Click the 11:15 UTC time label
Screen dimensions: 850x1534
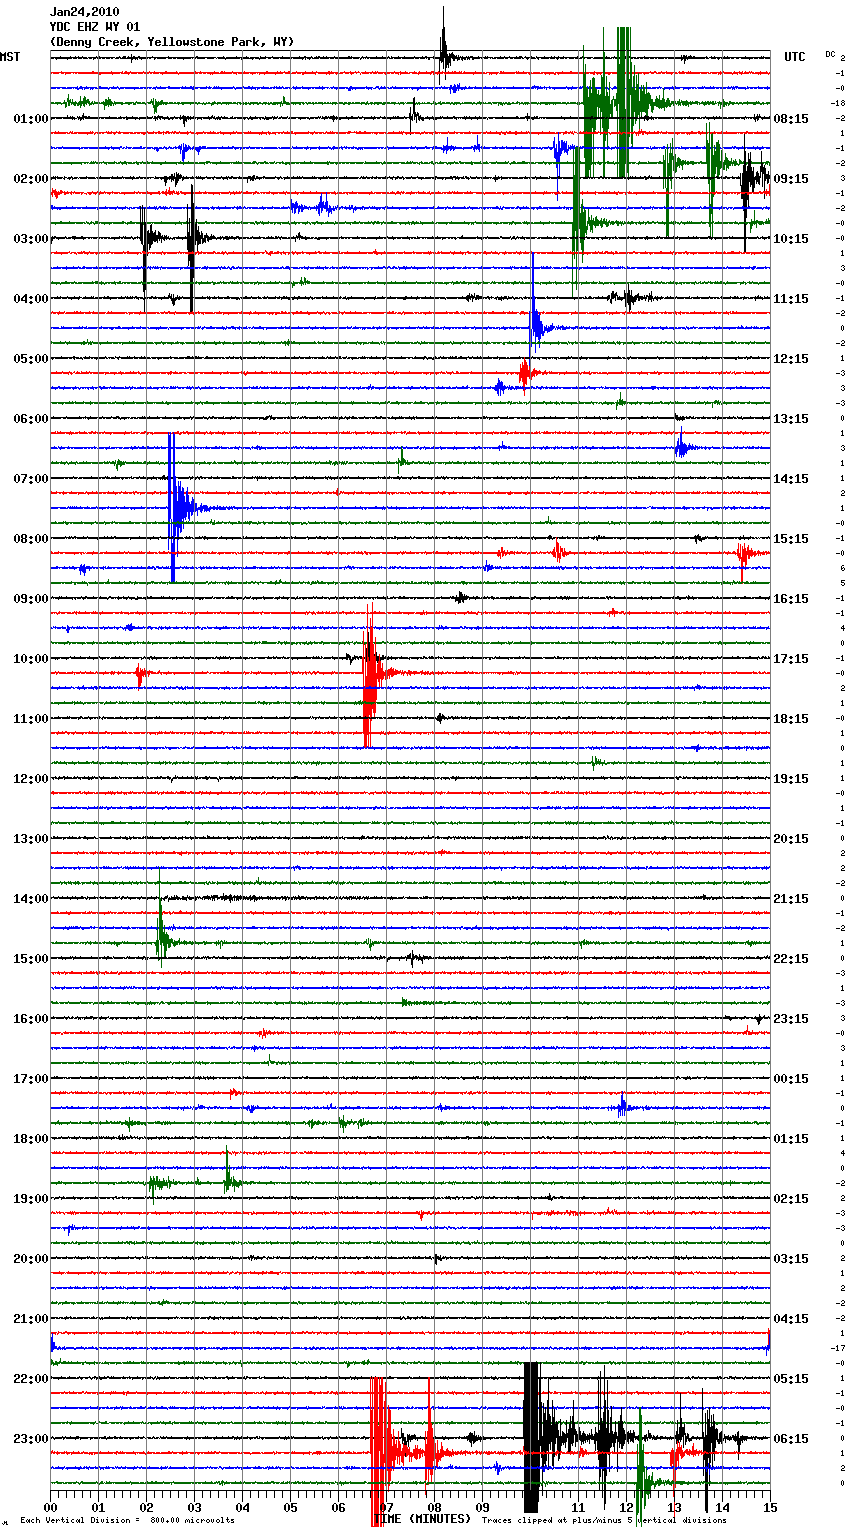(x=791, y=299)
